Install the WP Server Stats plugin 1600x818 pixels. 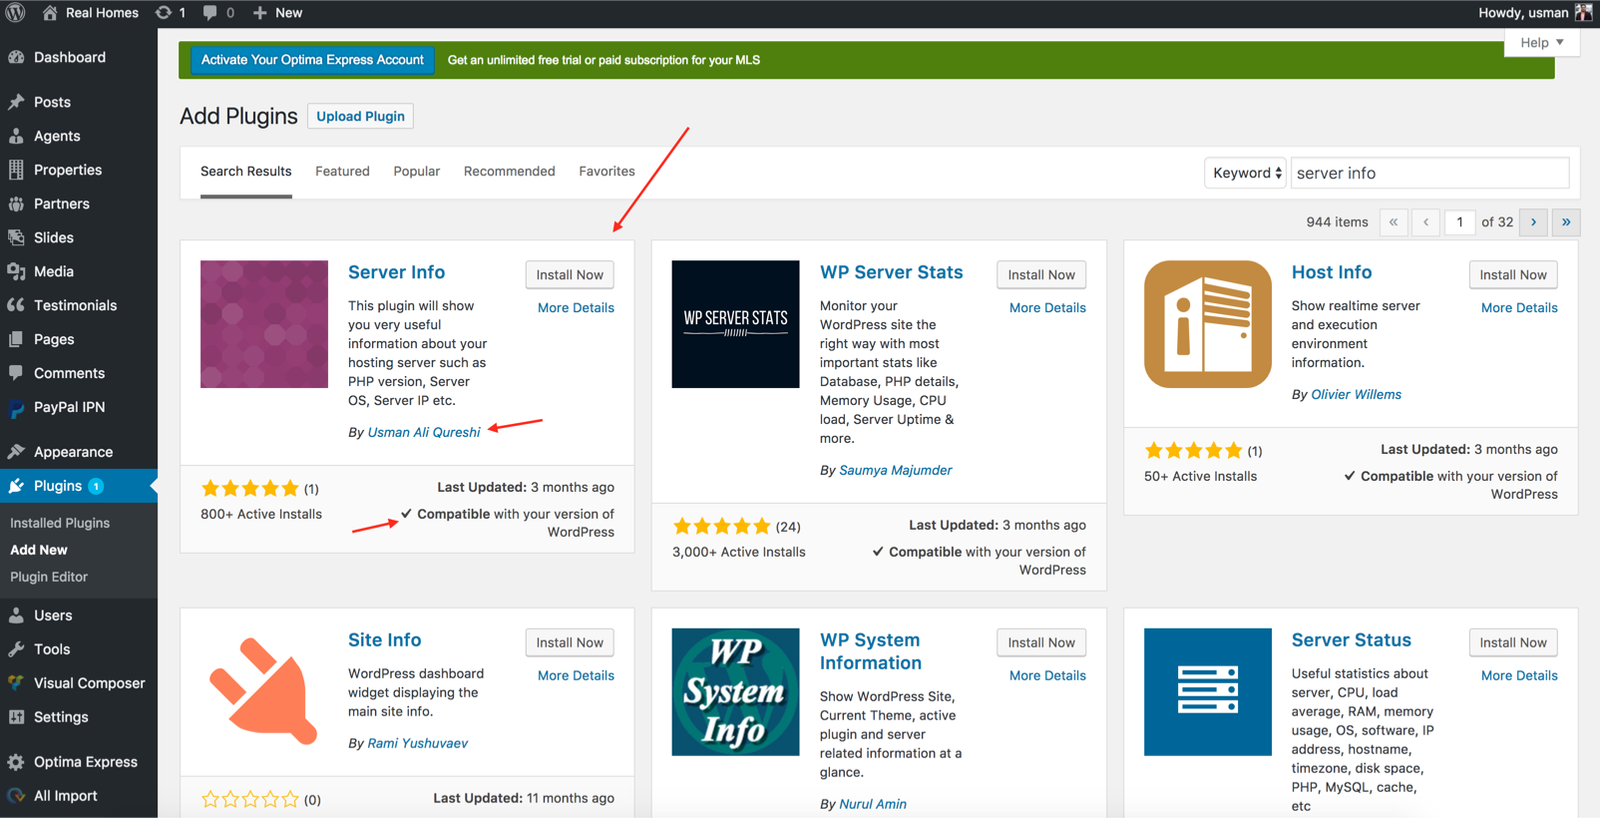1041,275
